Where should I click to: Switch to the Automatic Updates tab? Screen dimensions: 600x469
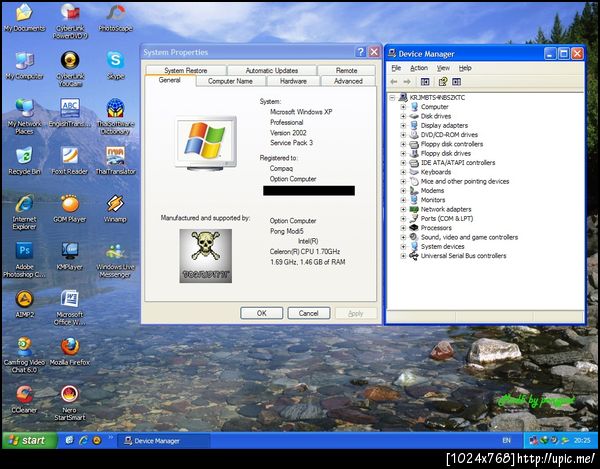(272, 70)
